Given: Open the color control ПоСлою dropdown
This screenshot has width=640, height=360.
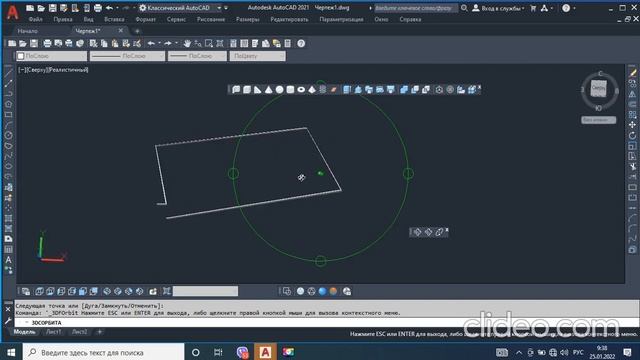Looking at the screenshot, I should tap(51, 56).
